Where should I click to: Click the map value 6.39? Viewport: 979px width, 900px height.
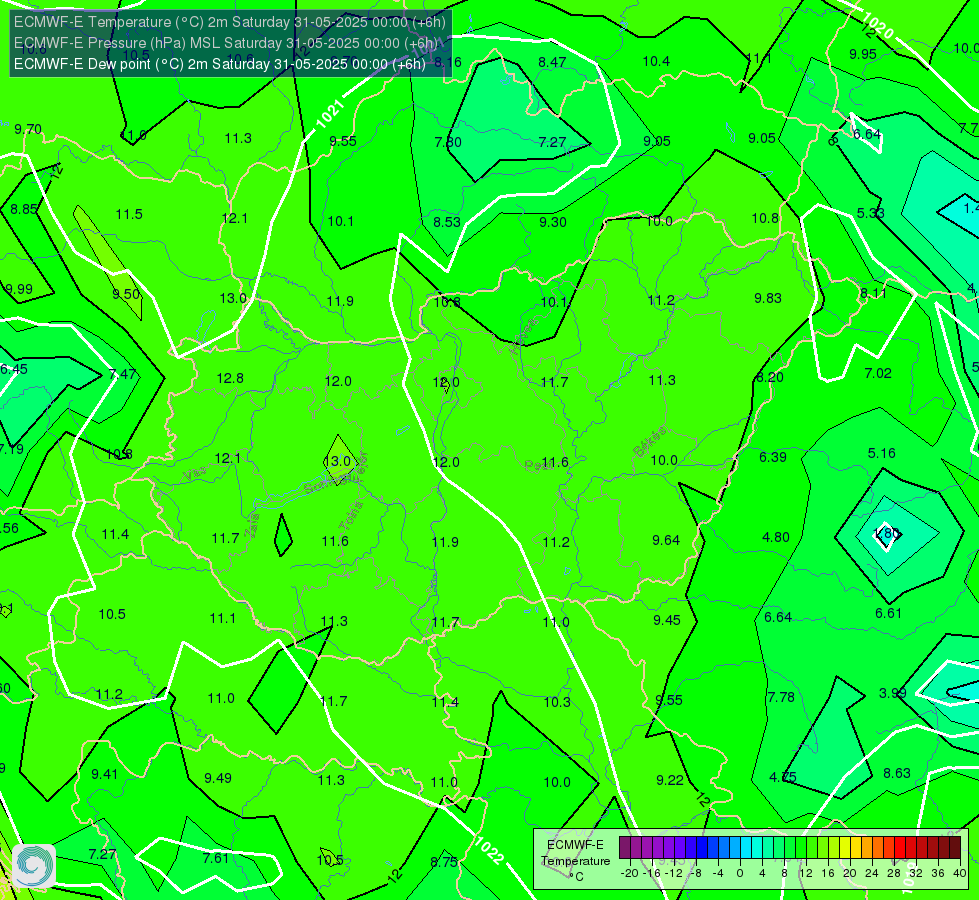click(773, 457)
